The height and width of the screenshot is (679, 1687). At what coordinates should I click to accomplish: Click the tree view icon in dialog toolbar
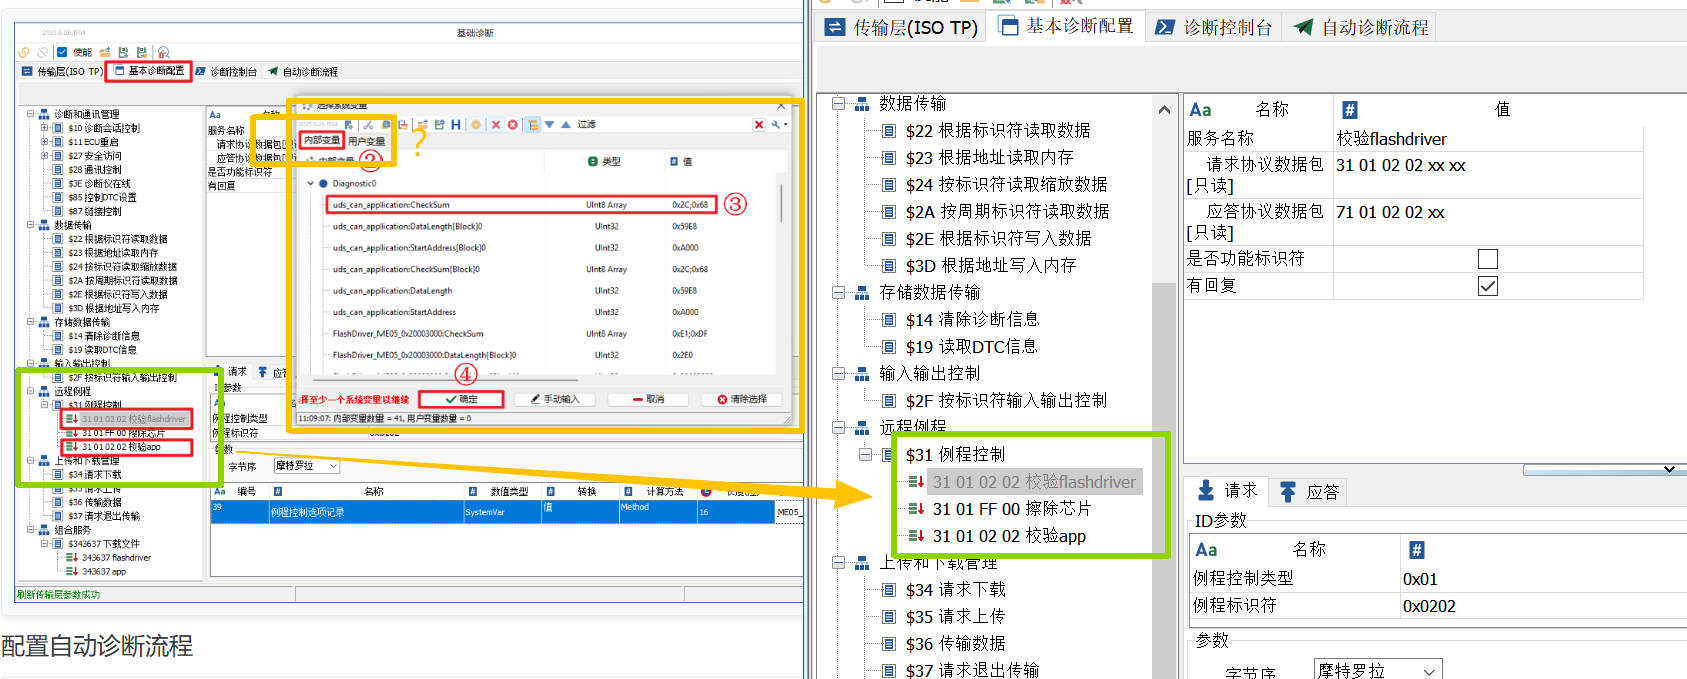point(533,125)
